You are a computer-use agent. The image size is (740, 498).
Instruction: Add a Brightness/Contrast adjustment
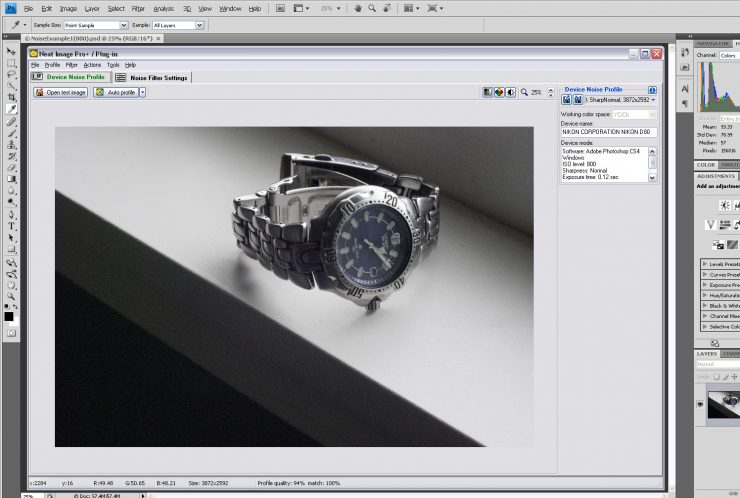click(x=724, y=205)
